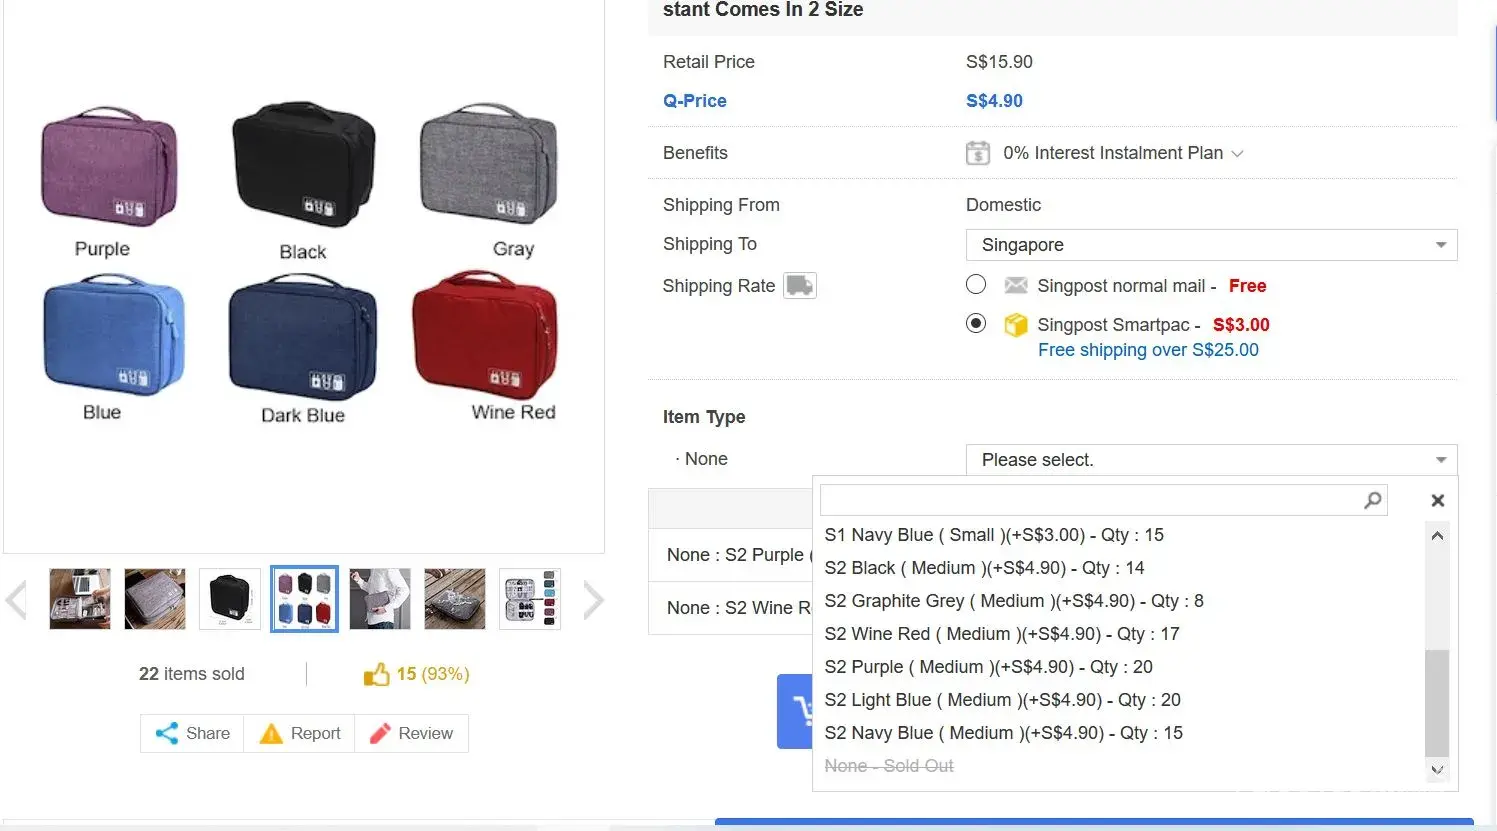
Task: Click the blue cart button
Action: coord(796,711)
